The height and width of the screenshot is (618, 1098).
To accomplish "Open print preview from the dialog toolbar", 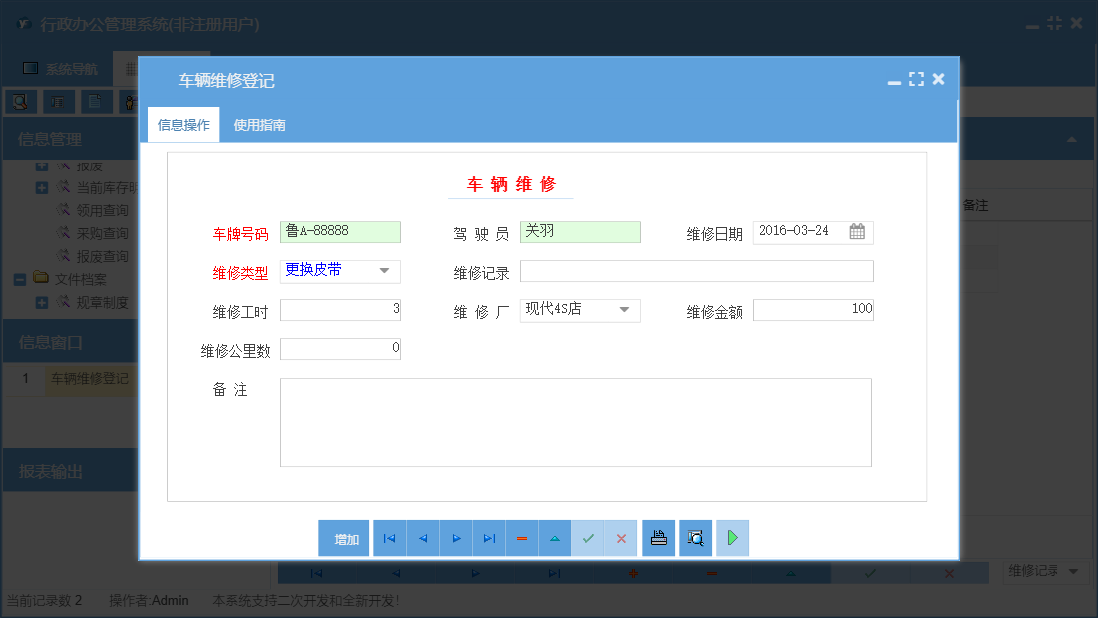I will [x=695, y=538].
